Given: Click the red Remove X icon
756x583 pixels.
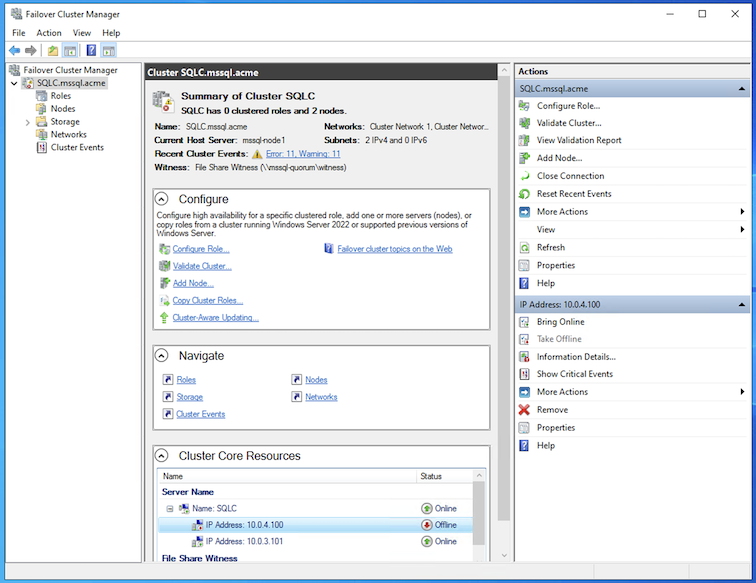Looking at the screenshot, I should click(524, 410).
